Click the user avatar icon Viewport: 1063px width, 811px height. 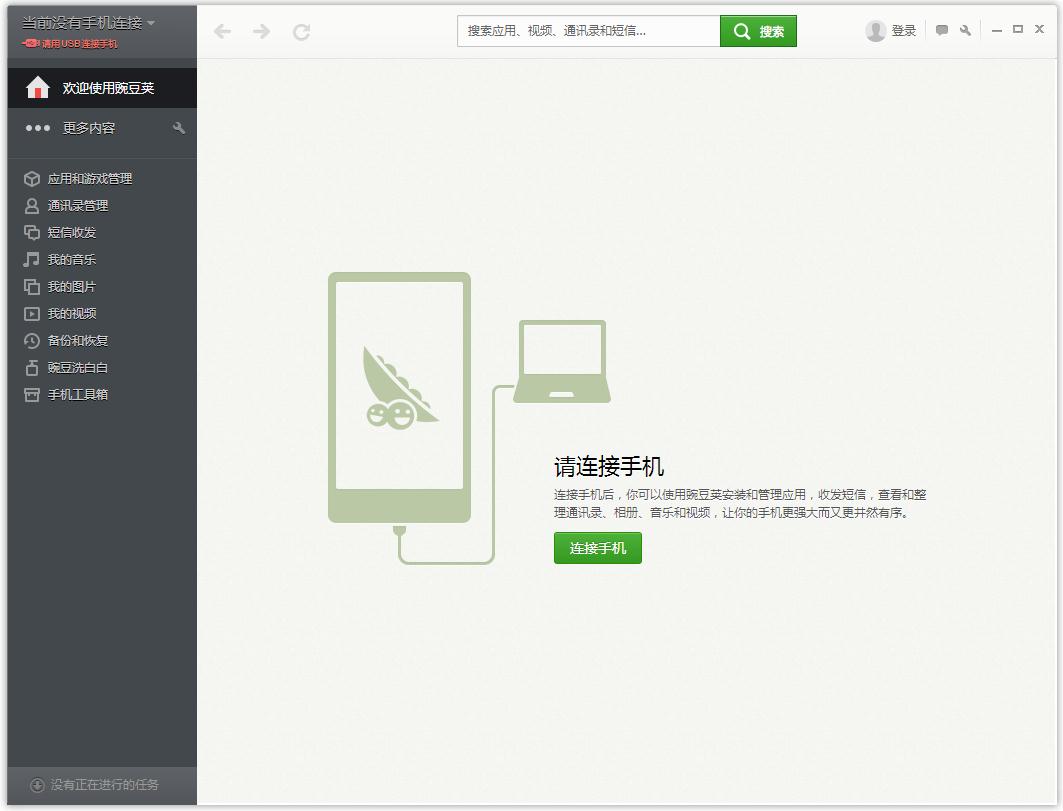pyautogui.click(x=875, y=31)
